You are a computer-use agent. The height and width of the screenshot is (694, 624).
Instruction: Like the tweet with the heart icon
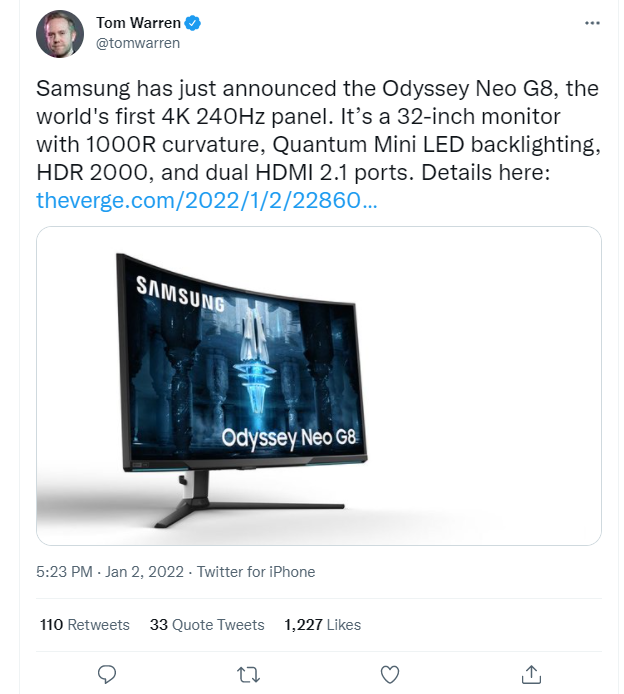(x=391, y=673)
